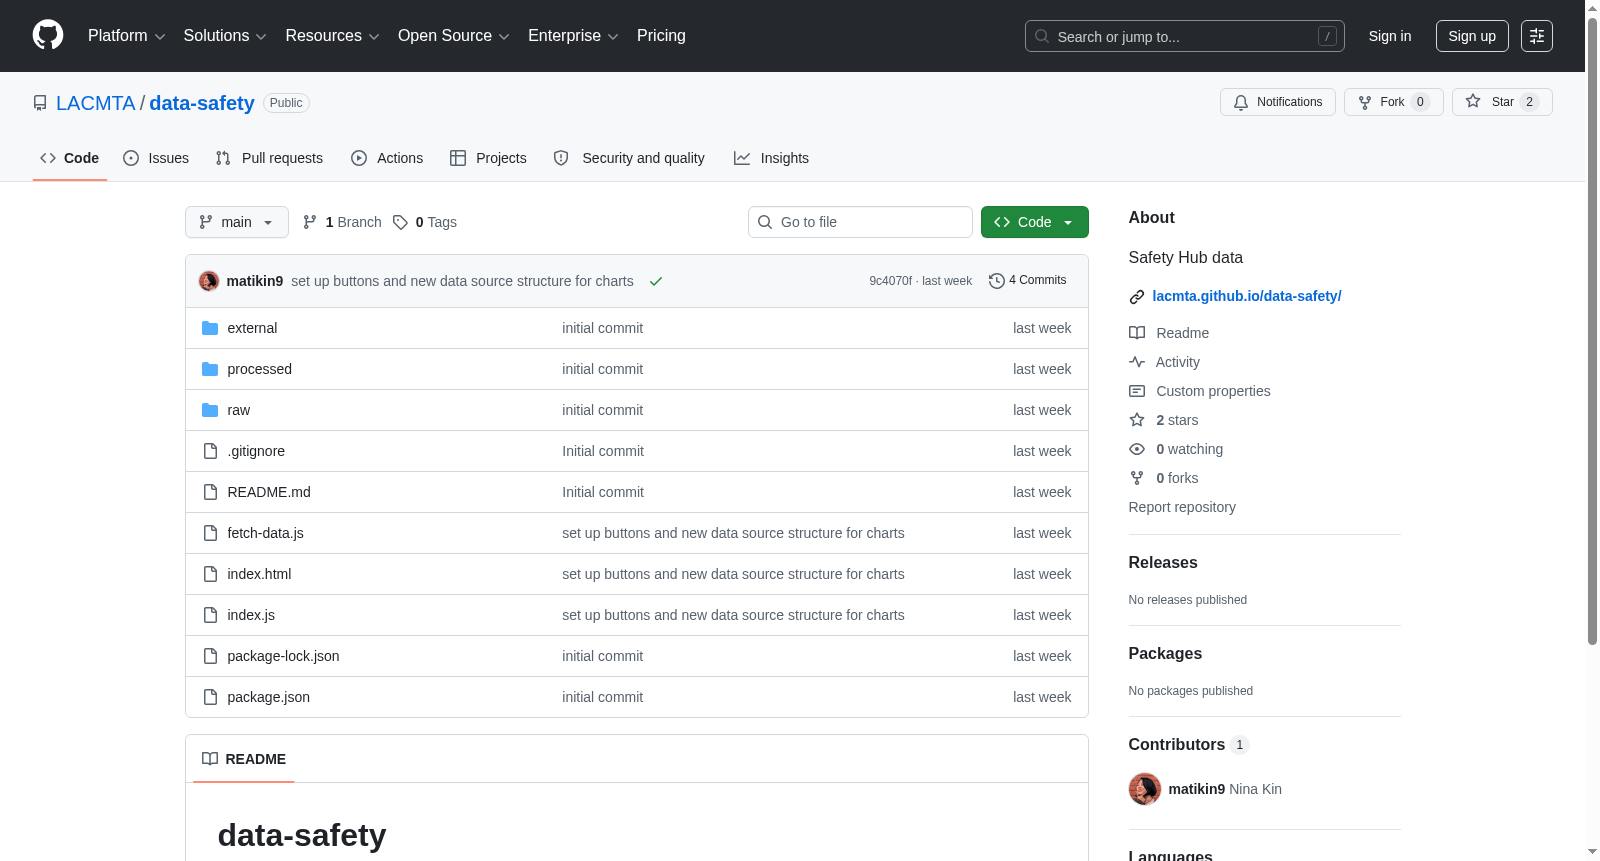This screenshot has height=861, width=1600.
Task: Open the Actions tab
Action: pos(387,158)
